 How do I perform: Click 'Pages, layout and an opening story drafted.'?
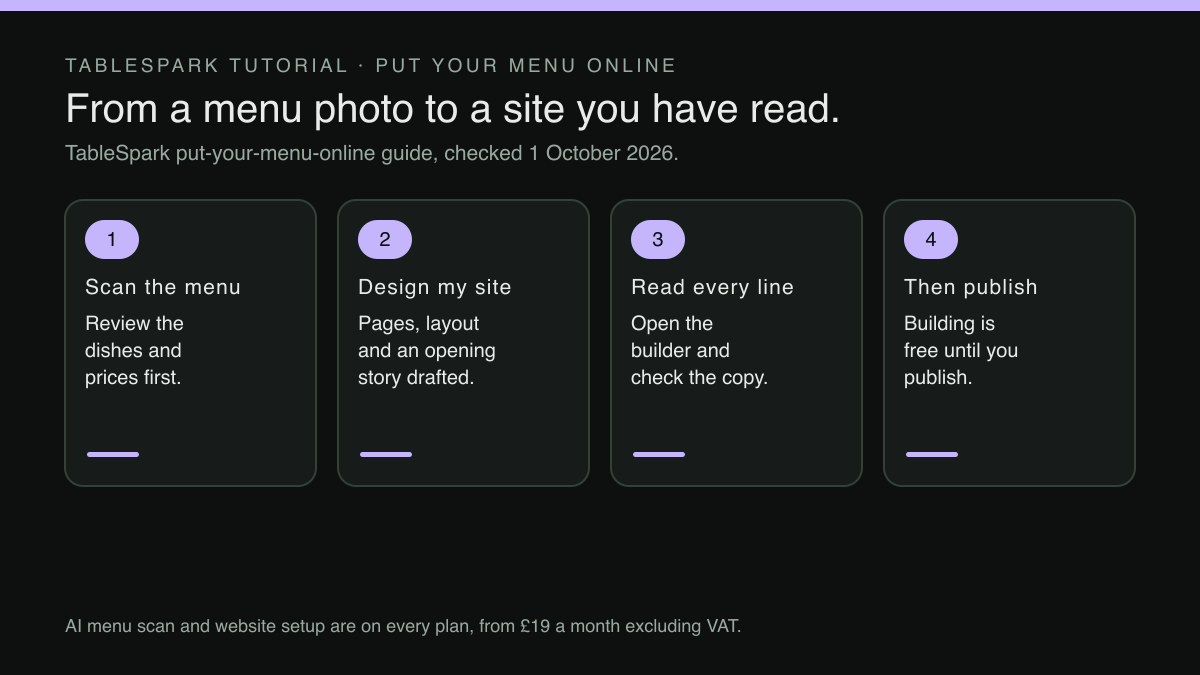coord(427,351)
